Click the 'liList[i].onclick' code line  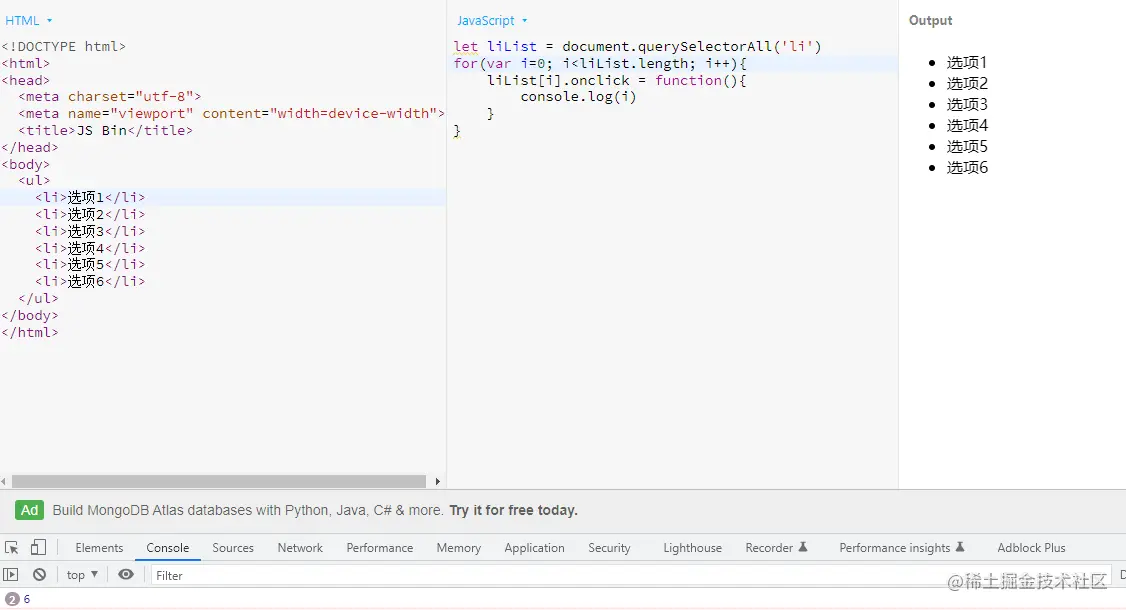tap(617, 80)
